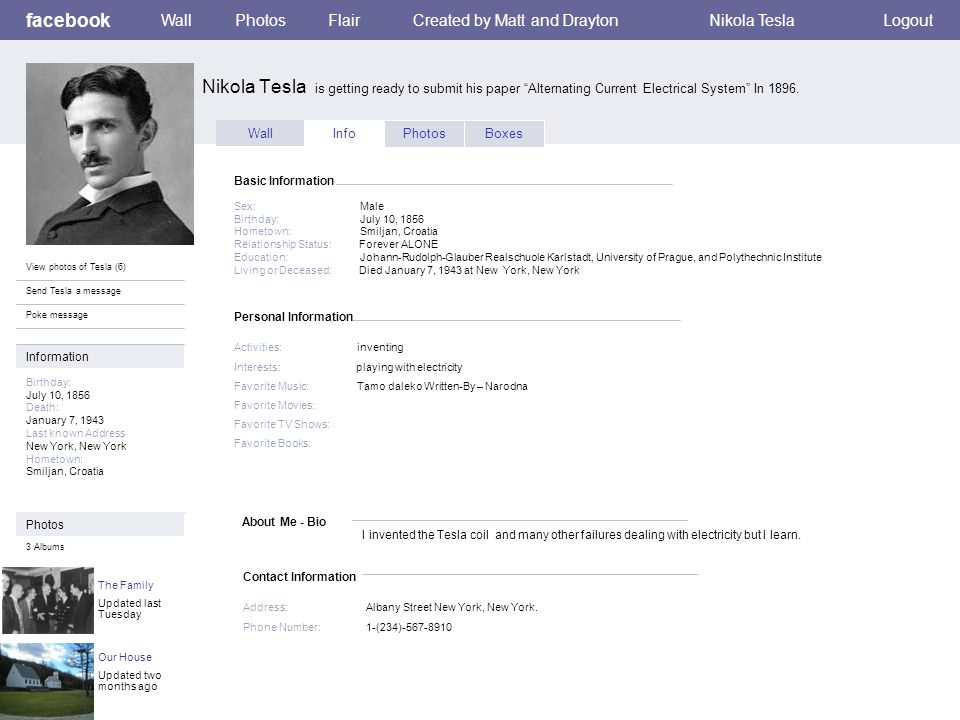Click 'January 7, 1943' in sidebar Information
960x720 pixels.
(x=65, y=420)
